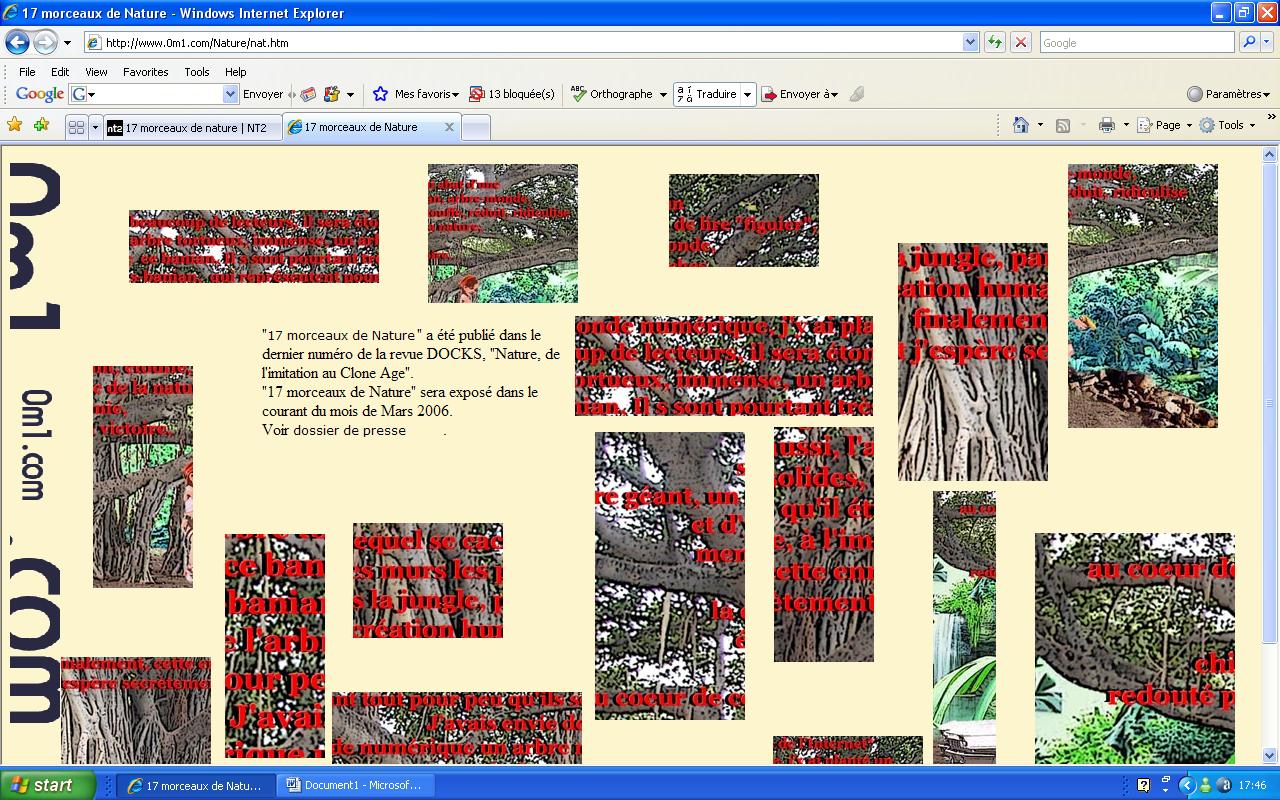Click the browser Back arrow button
Screen dimensions: 1280x800
pos(17,42)
